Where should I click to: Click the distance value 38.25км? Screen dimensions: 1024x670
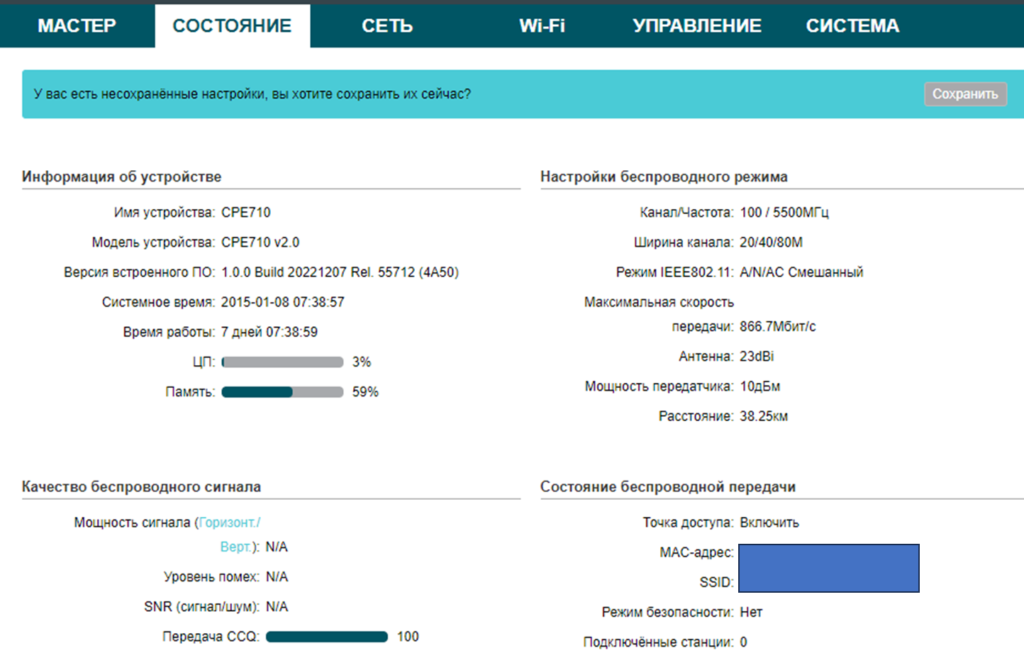pyautogui.click(x=765, y=416)
